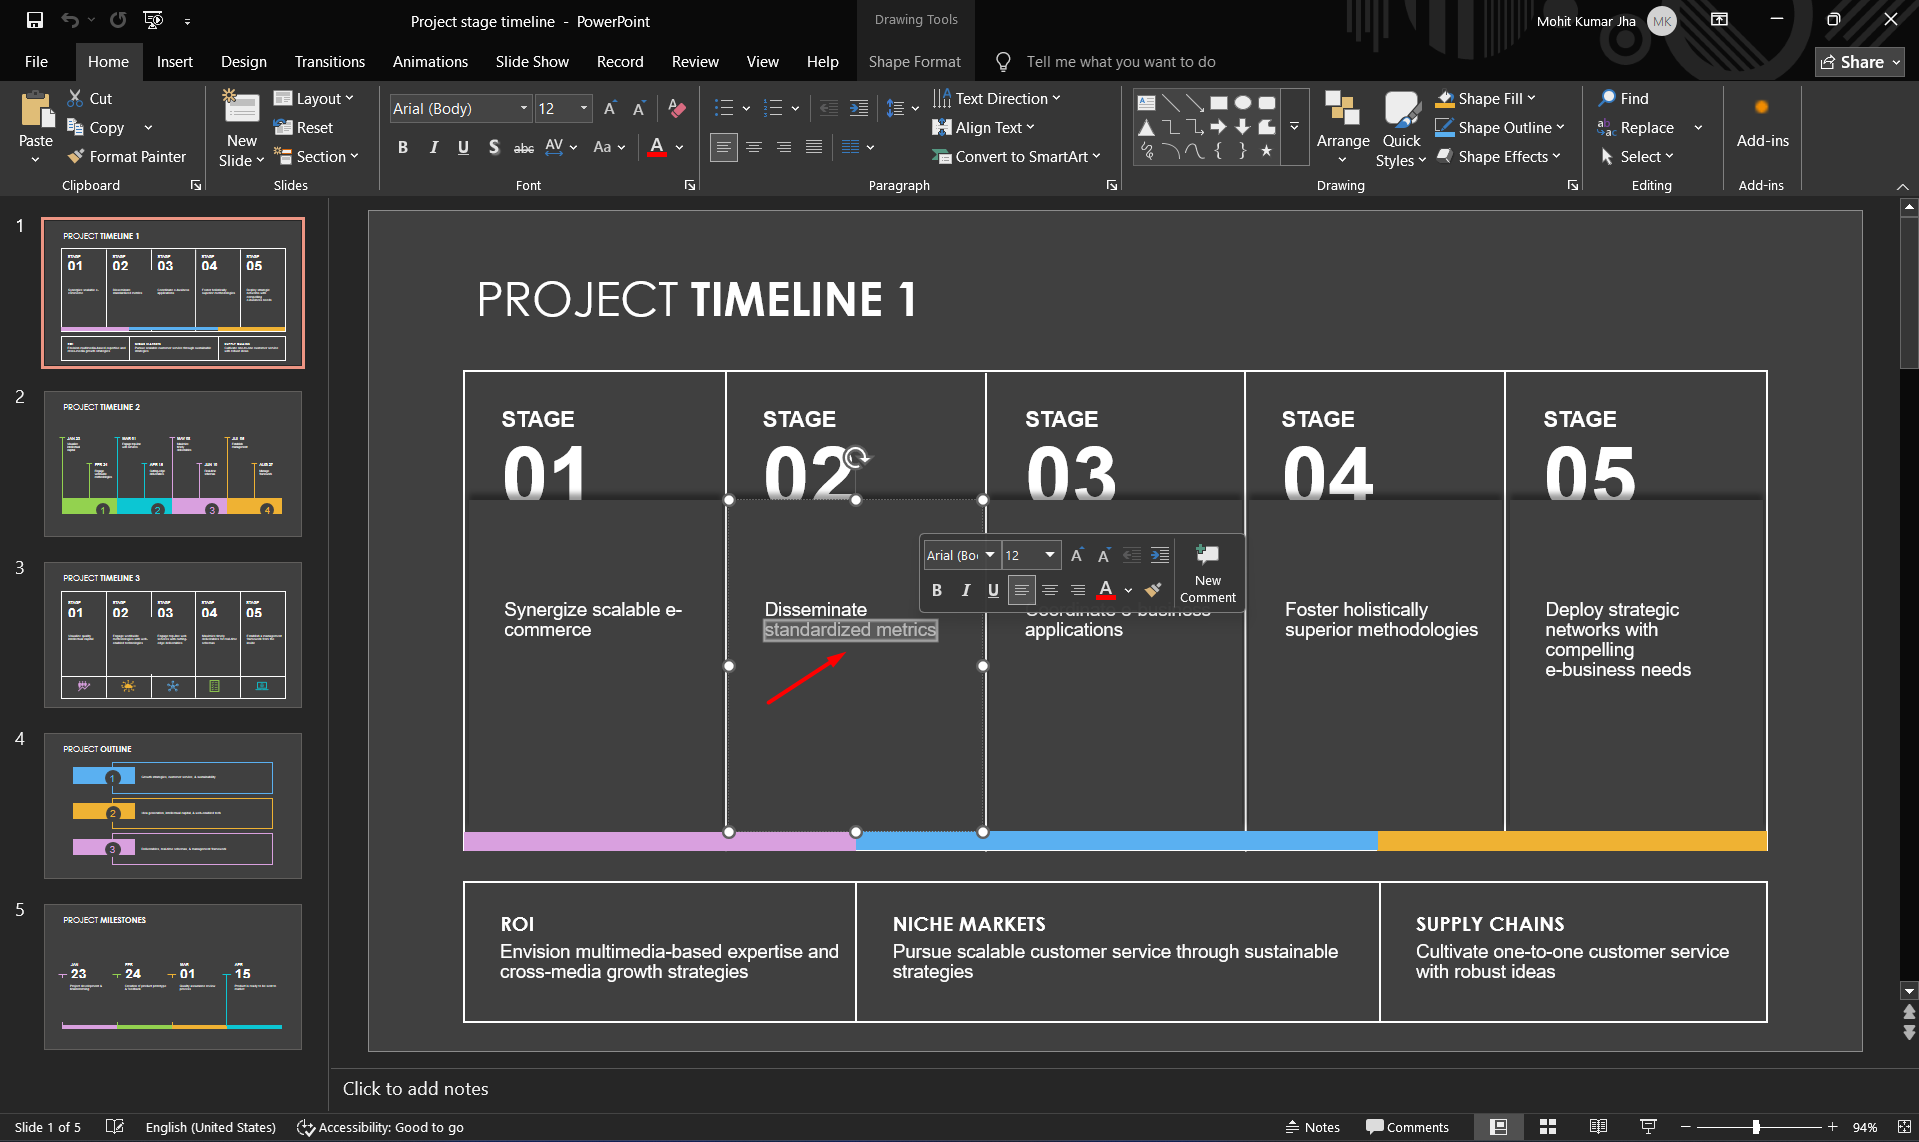
Task: Start Slide Show from status bar
Action: pos(1648,1127)
